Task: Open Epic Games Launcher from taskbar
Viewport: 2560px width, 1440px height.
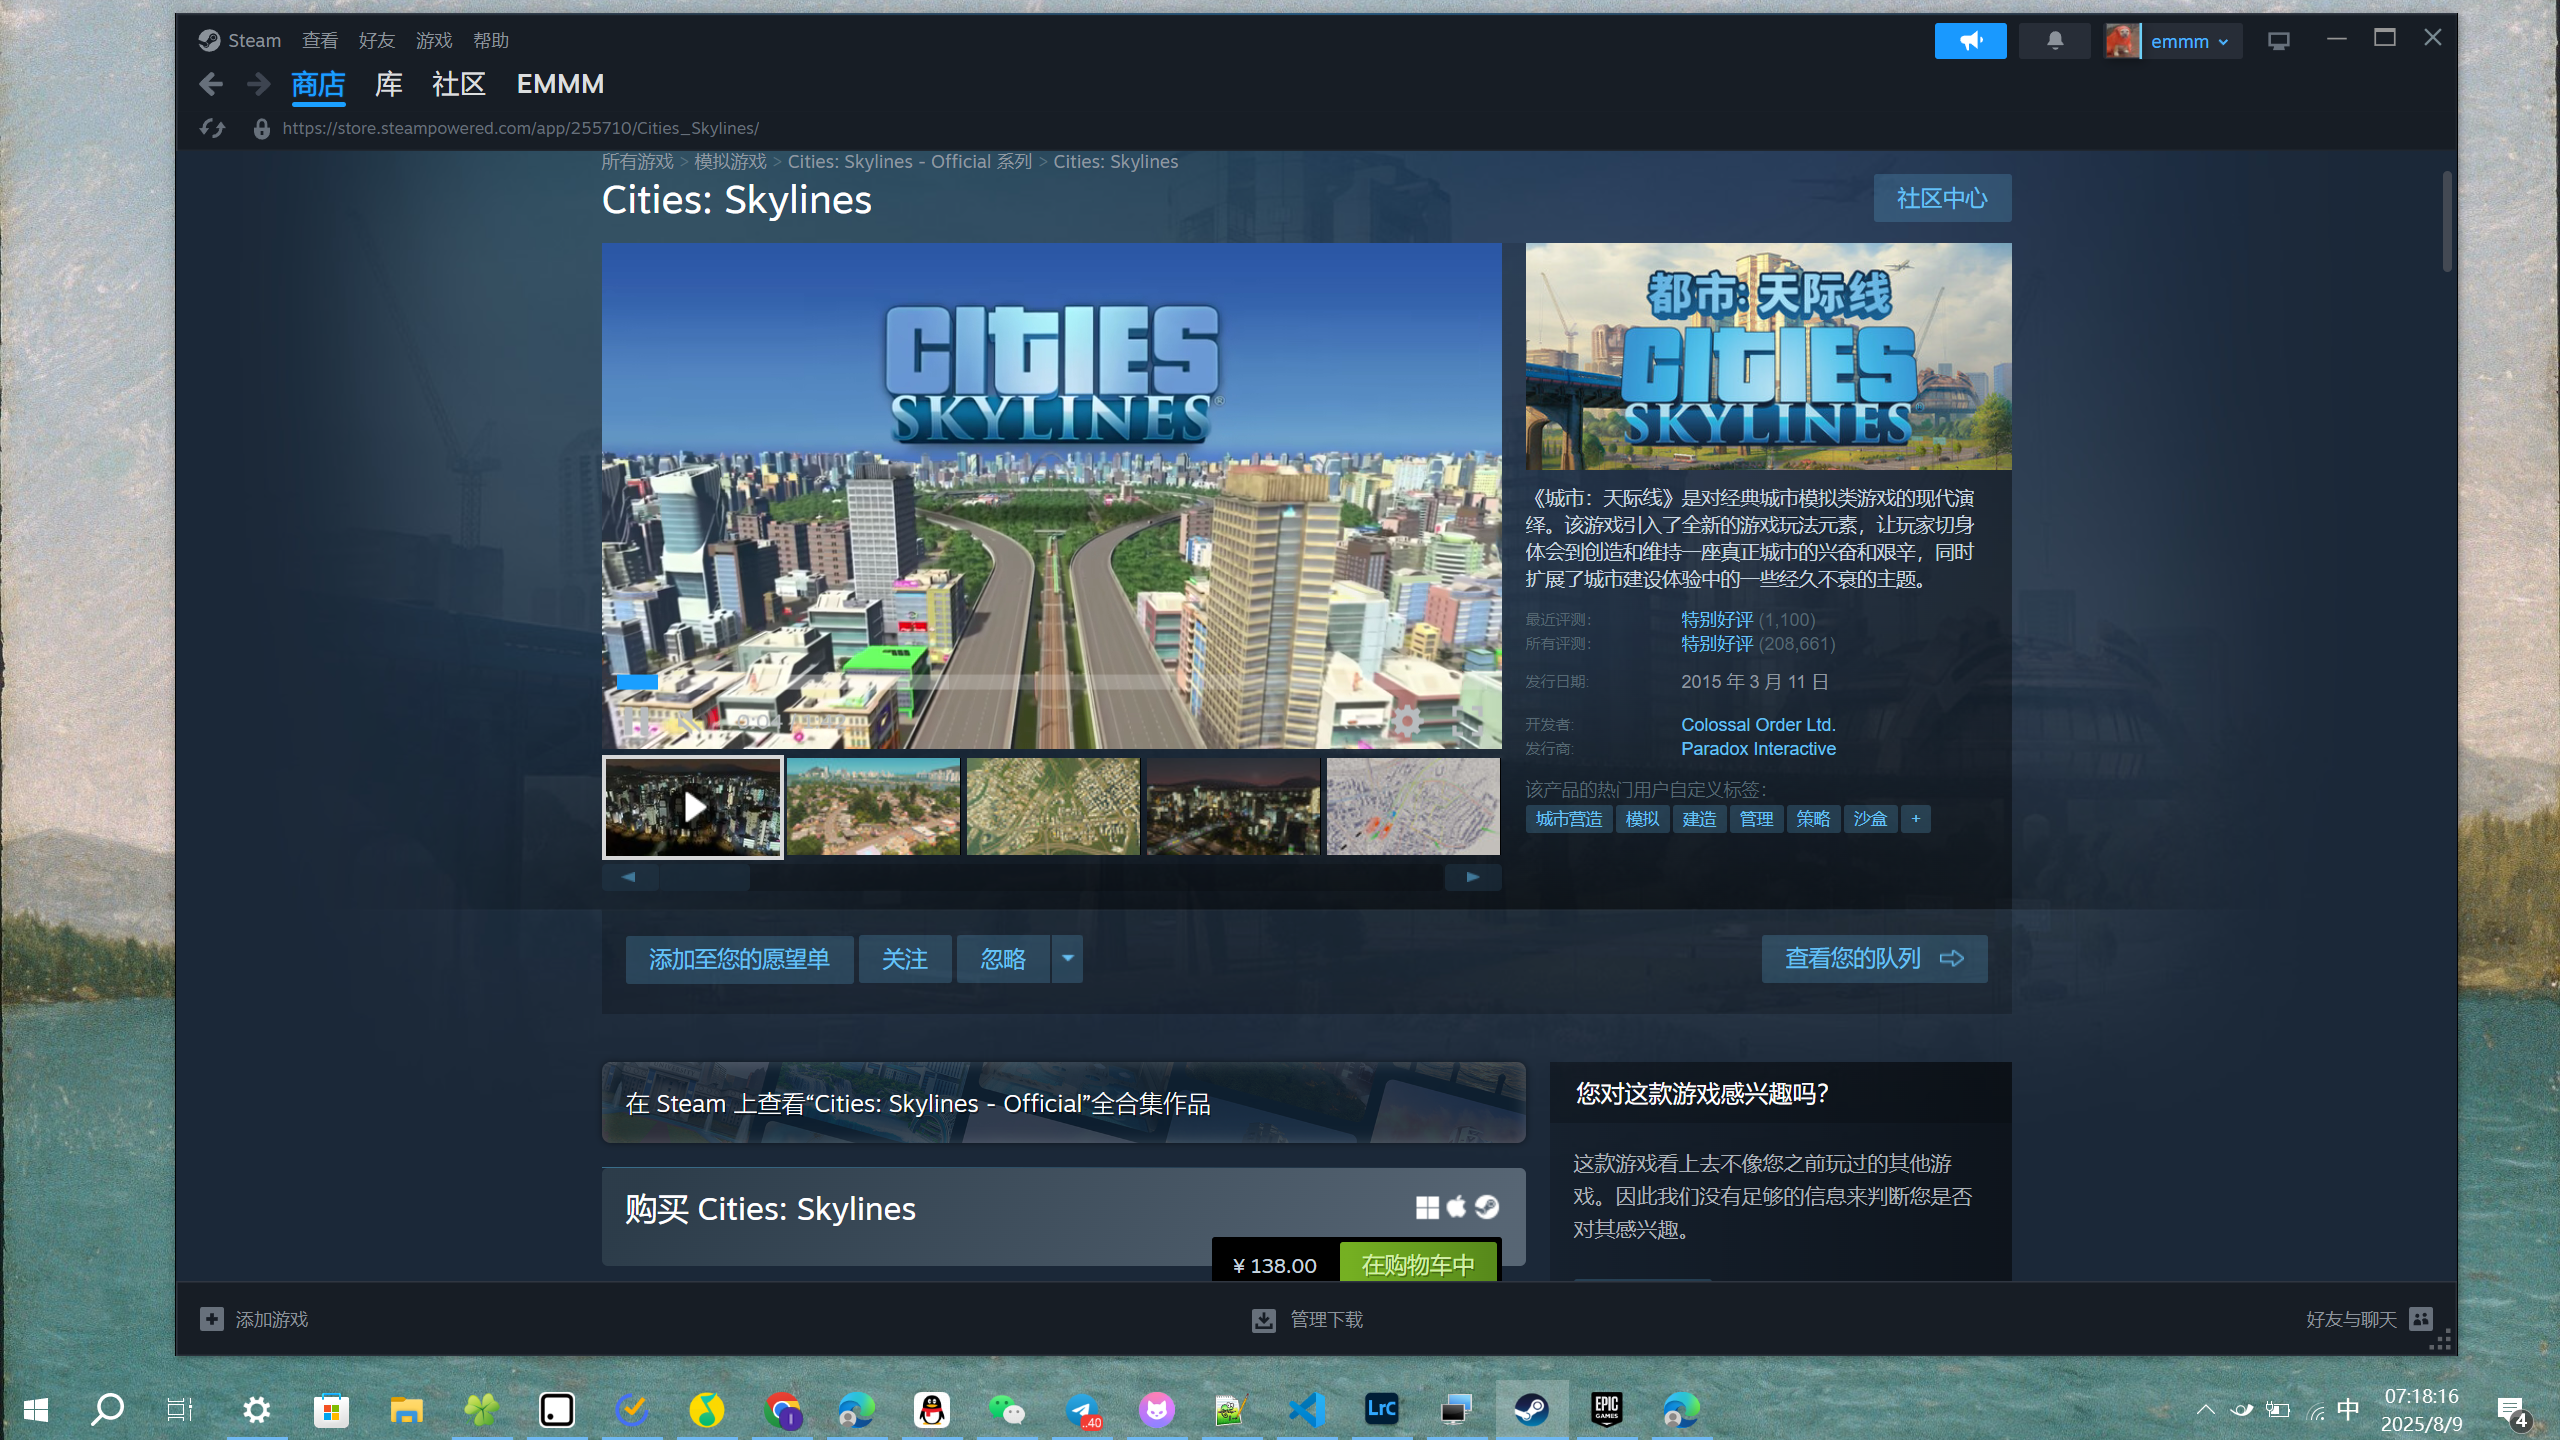Action: [1606, 1410]
